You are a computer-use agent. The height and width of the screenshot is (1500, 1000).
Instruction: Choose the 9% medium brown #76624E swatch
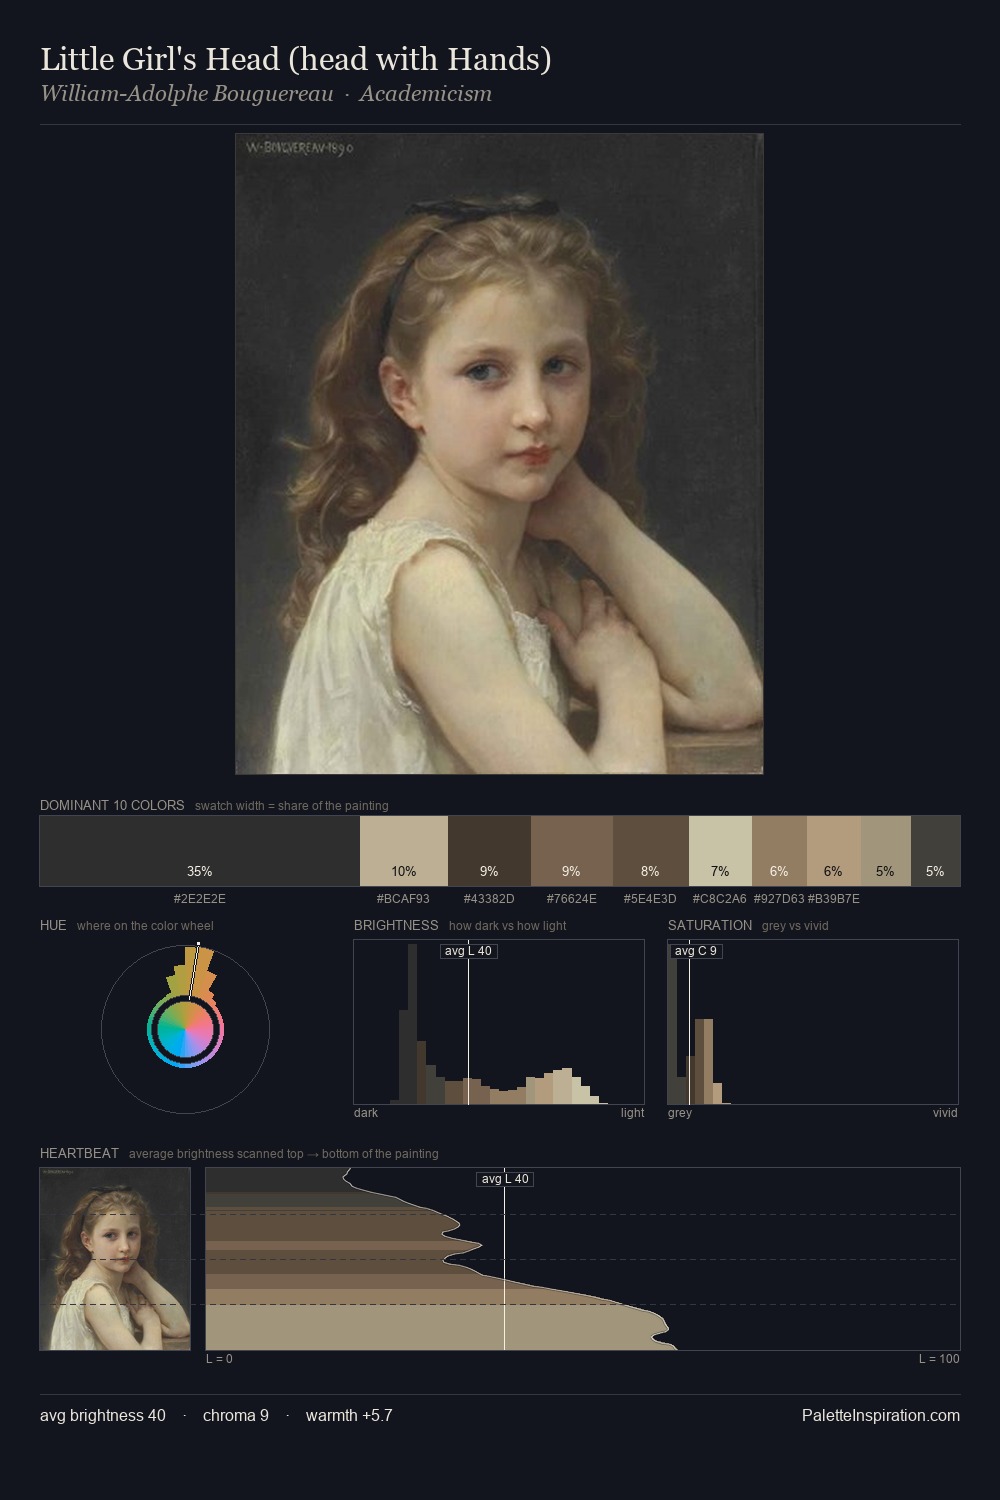[x=572, y=851]
